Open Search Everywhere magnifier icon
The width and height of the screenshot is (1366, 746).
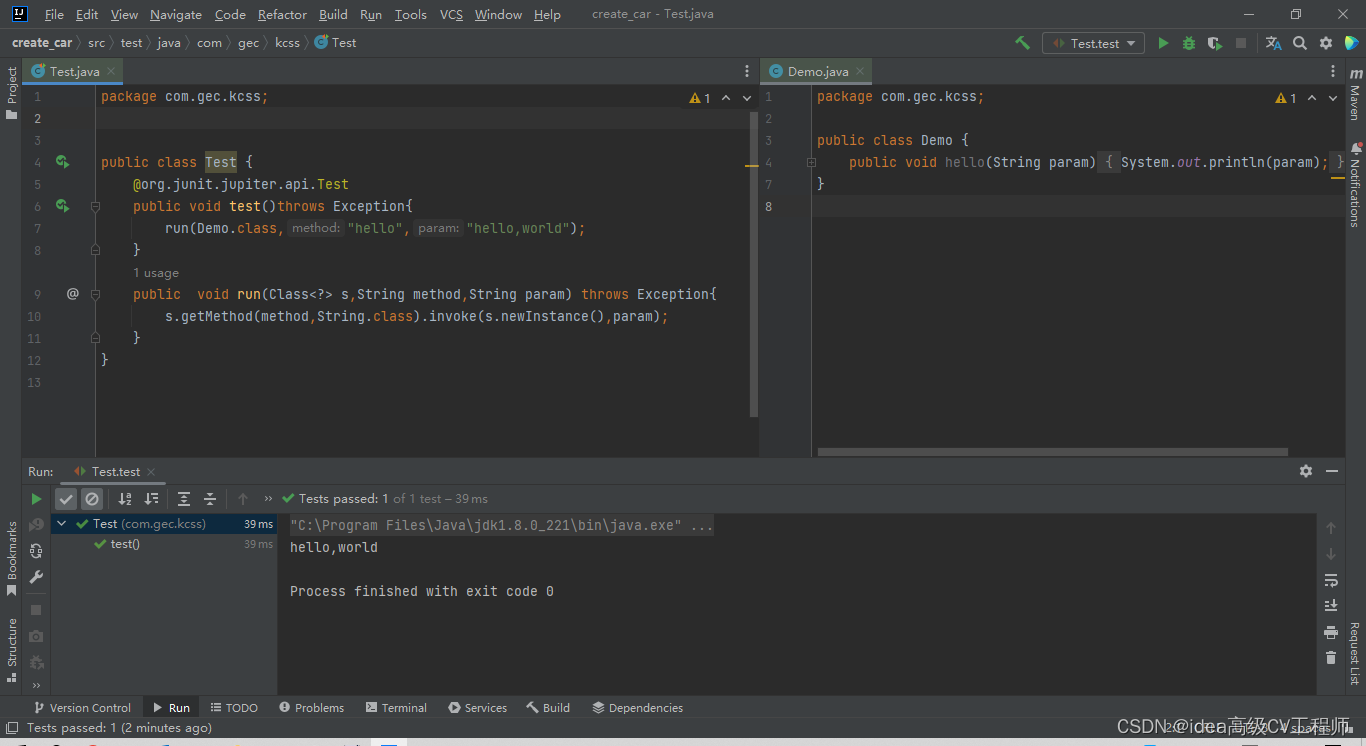click(x=1300, y=43)
